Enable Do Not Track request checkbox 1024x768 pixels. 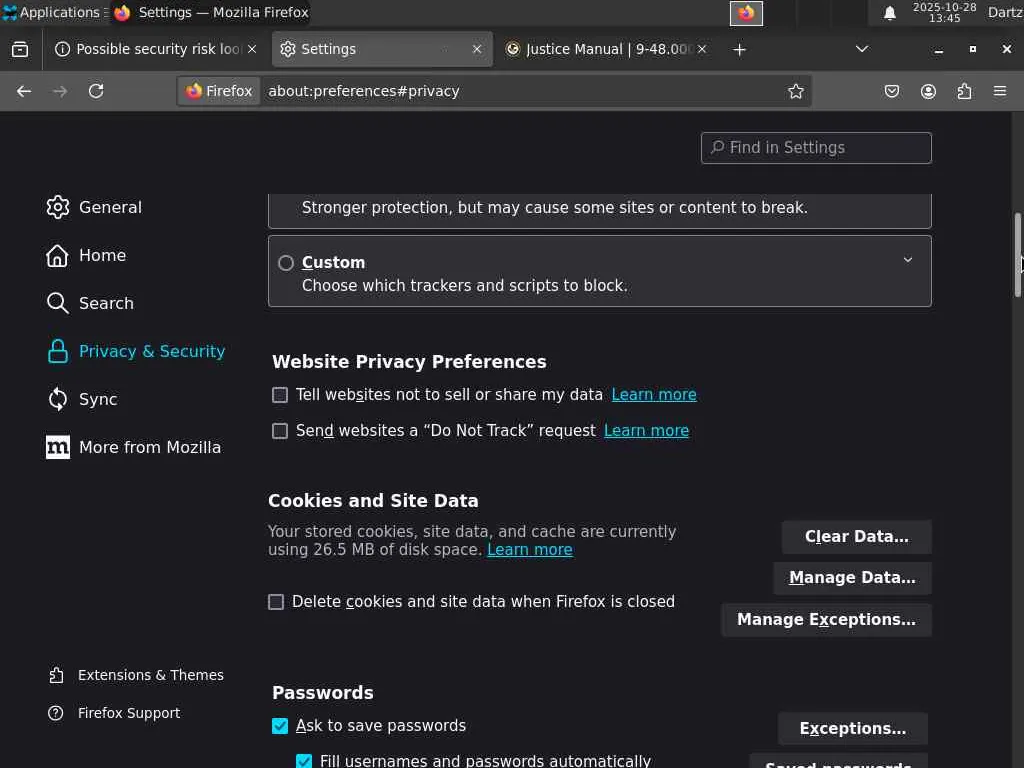(x=280, y=431)
